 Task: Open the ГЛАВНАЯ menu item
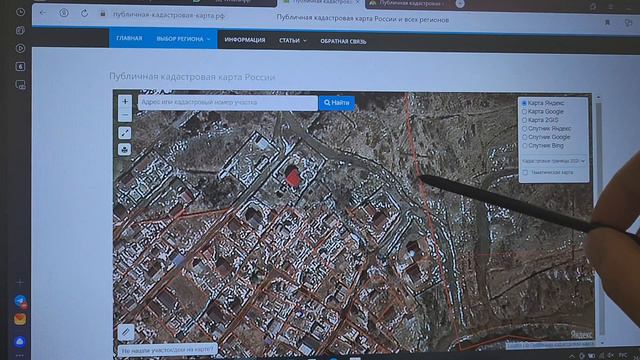tap(129, 38)
